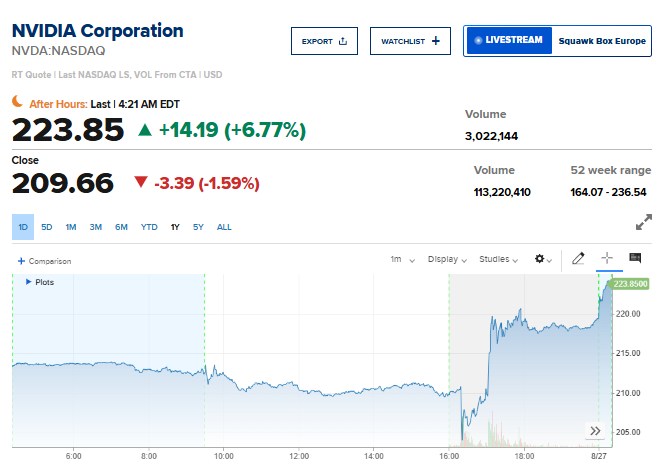The image size is (662, 467).
Task: Activate the crosshair tool
Action: 607,258
